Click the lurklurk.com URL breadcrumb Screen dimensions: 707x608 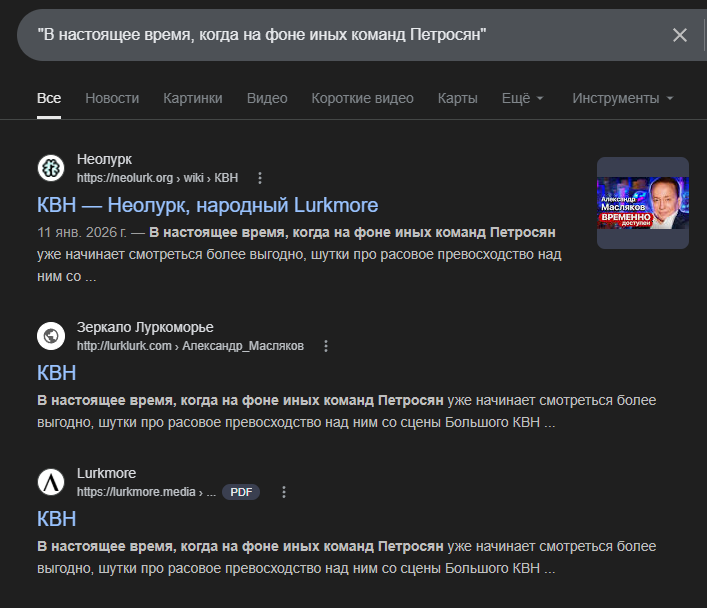(x=190, y=346)
